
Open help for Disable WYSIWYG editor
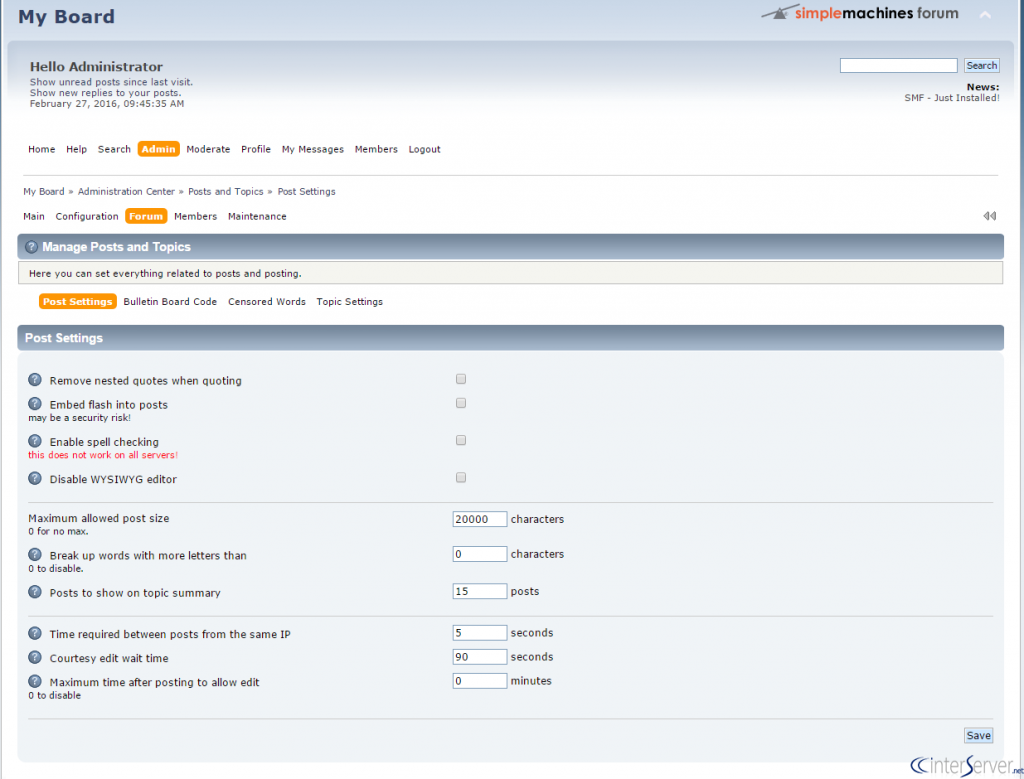coord(35,479)
